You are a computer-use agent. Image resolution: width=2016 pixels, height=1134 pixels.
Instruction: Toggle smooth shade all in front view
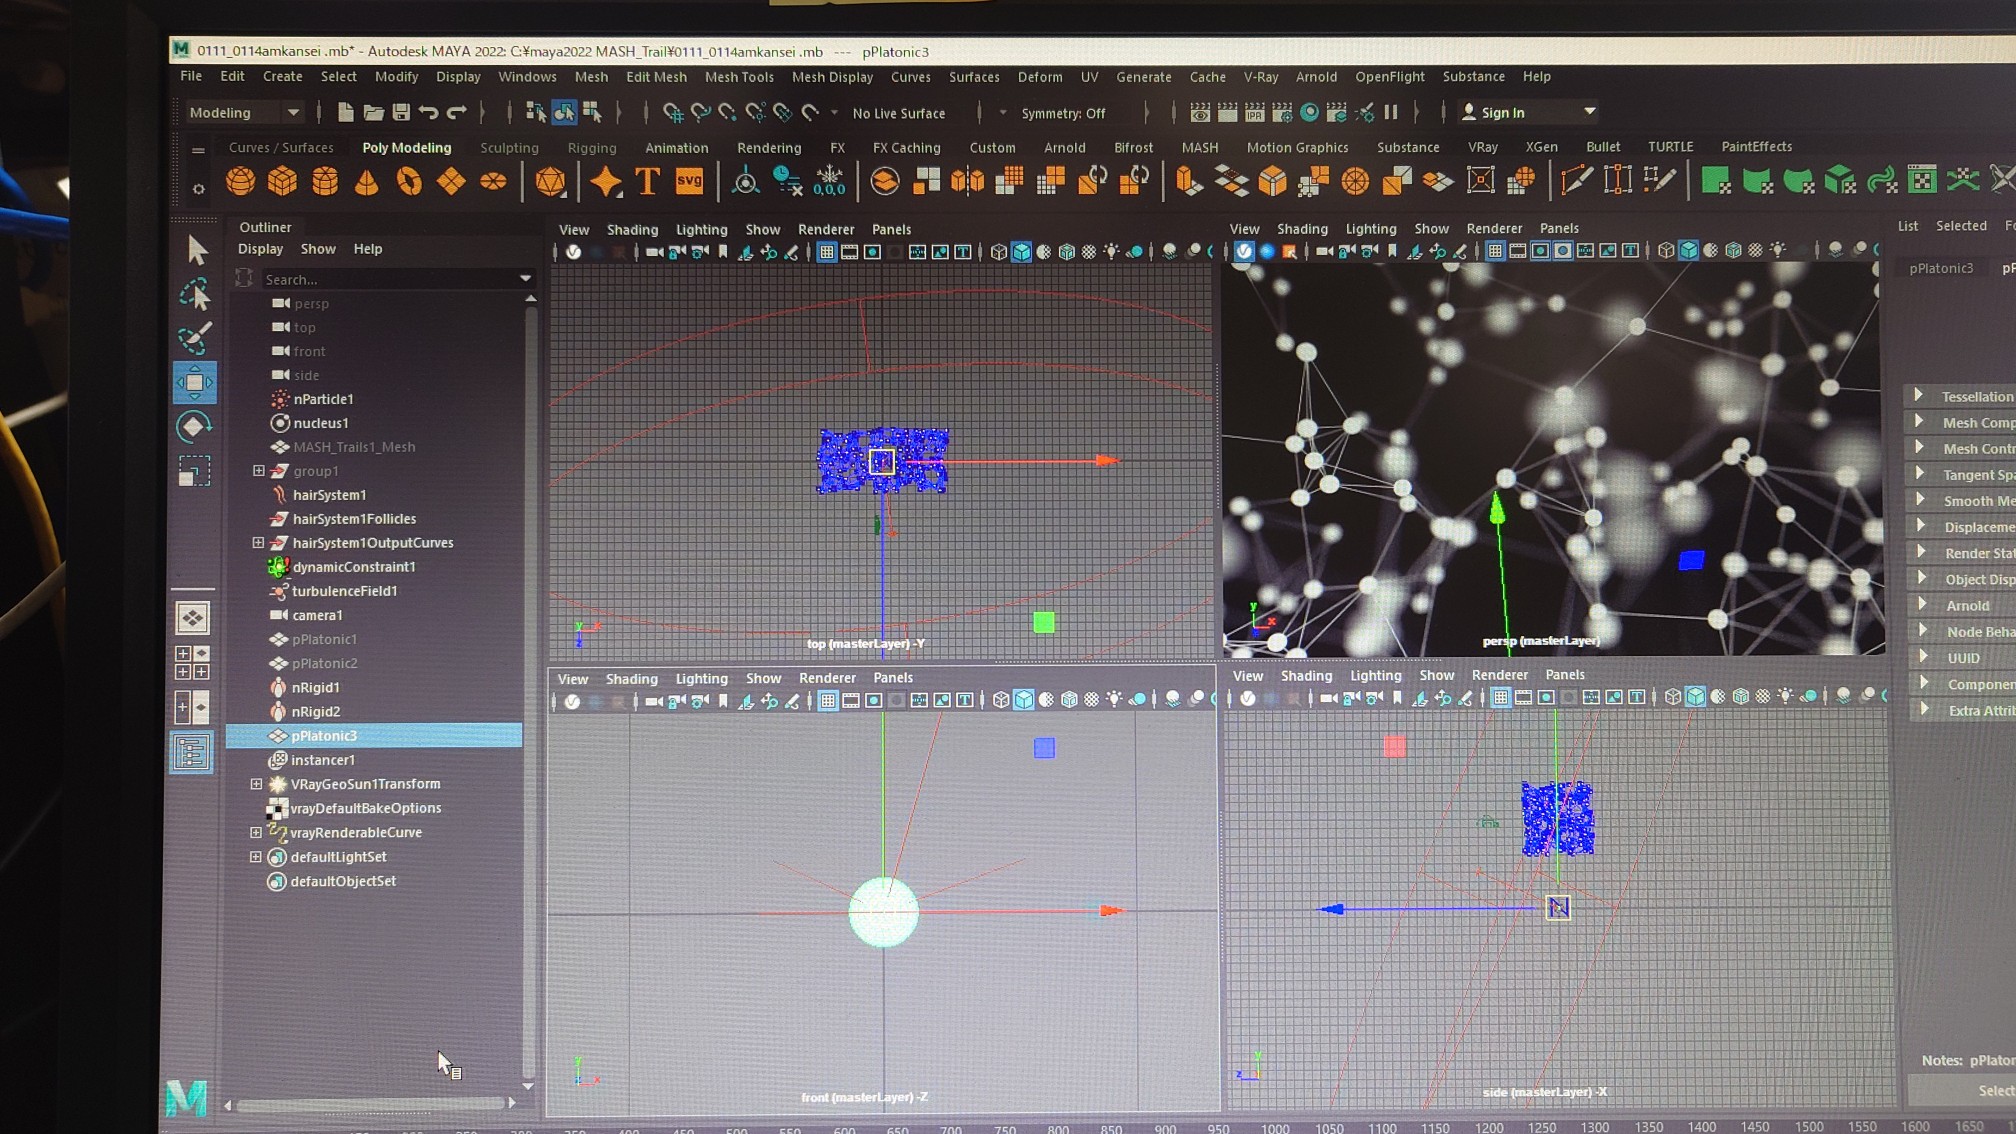pyautogui.click(x=1024, y=700)
